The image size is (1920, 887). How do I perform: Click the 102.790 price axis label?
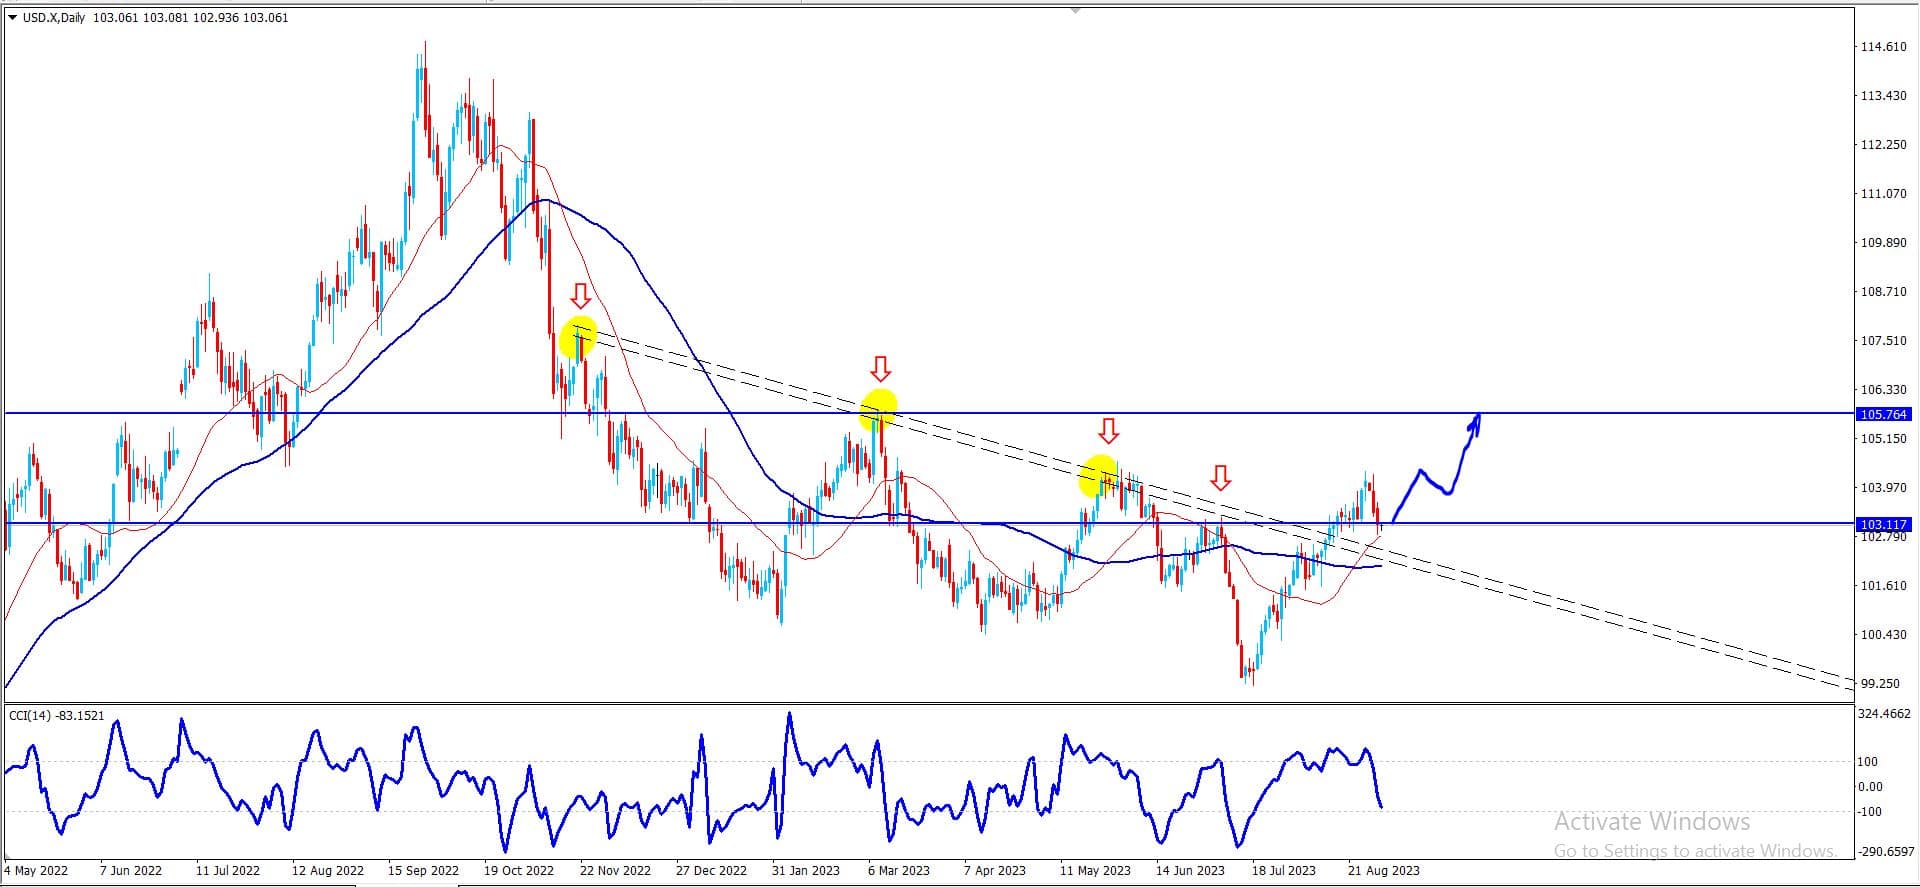(x=1883, y=537)
